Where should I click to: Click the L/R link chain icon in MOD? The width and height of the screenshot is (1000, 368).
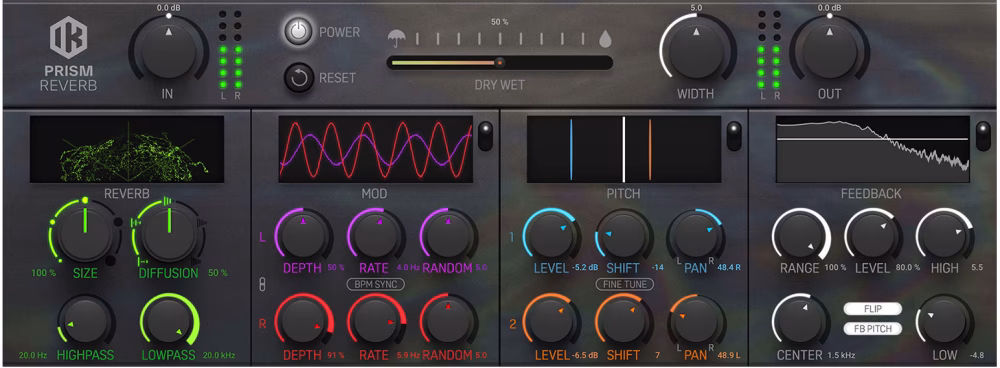coord(261,284)
